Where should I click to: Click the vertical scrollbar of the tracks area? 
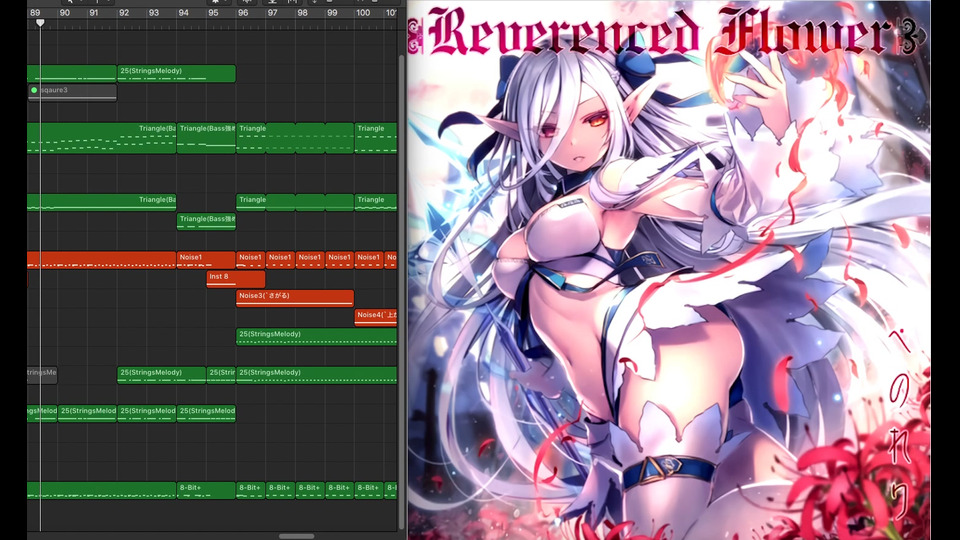[x=402, y=293]
